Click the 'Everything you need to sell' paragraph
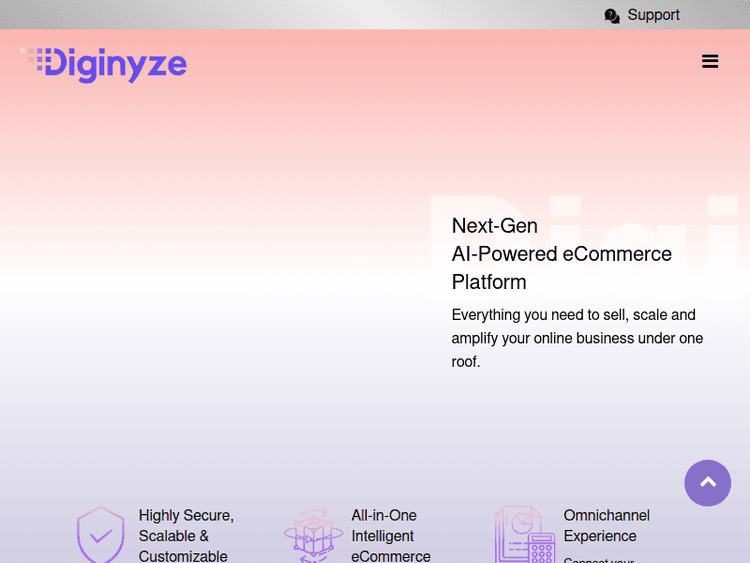 577,338
